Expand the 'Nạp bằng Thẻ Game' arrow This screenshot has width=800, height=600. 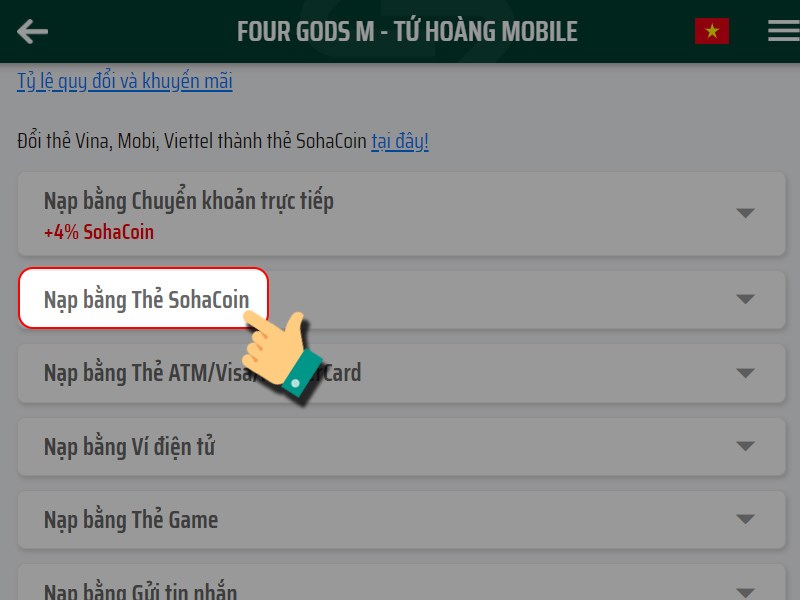745,520
